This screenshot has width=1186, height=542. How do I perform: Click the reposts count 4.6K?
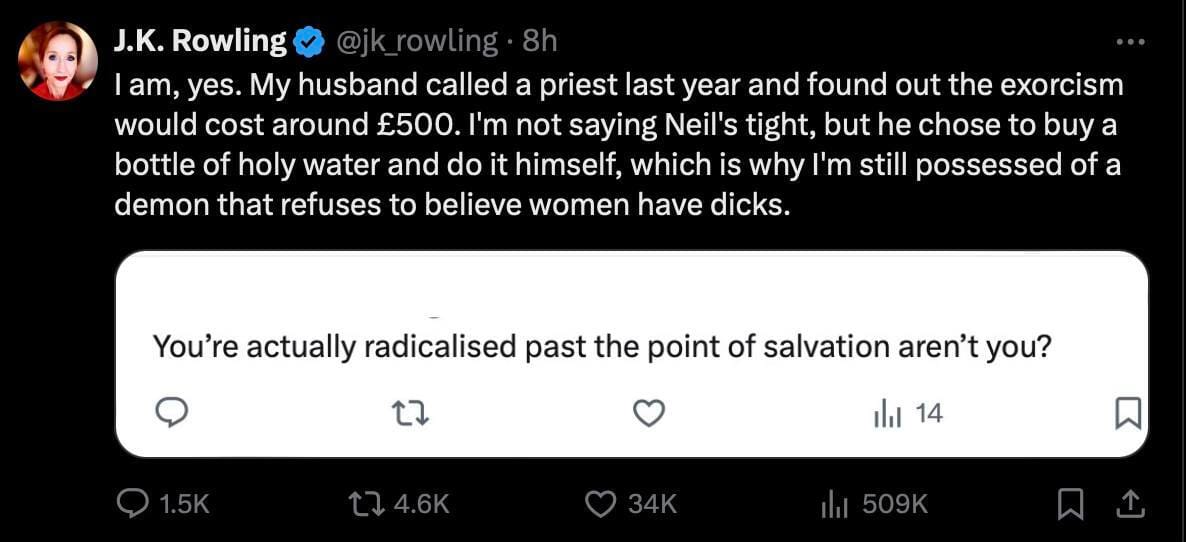420,505
